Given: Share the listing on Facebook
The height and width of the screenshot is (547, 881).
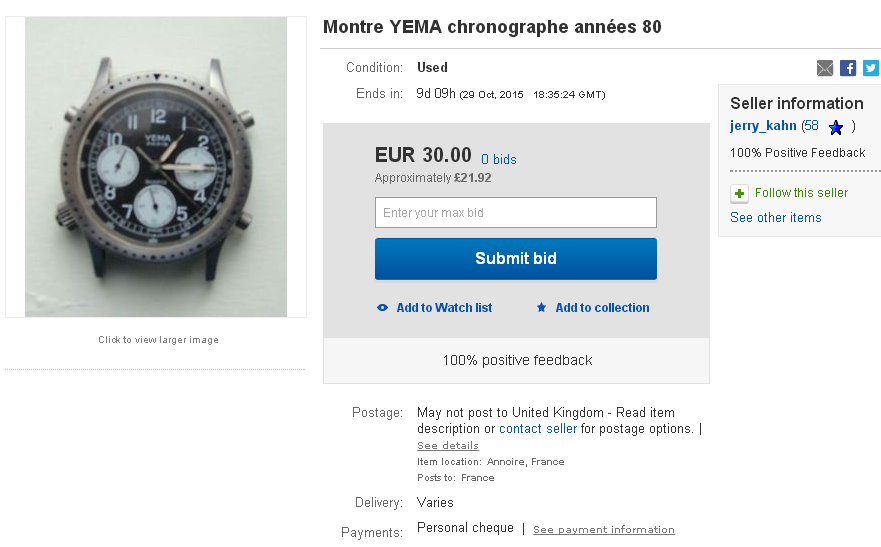Looking at the screenshot, I should 848,68.
